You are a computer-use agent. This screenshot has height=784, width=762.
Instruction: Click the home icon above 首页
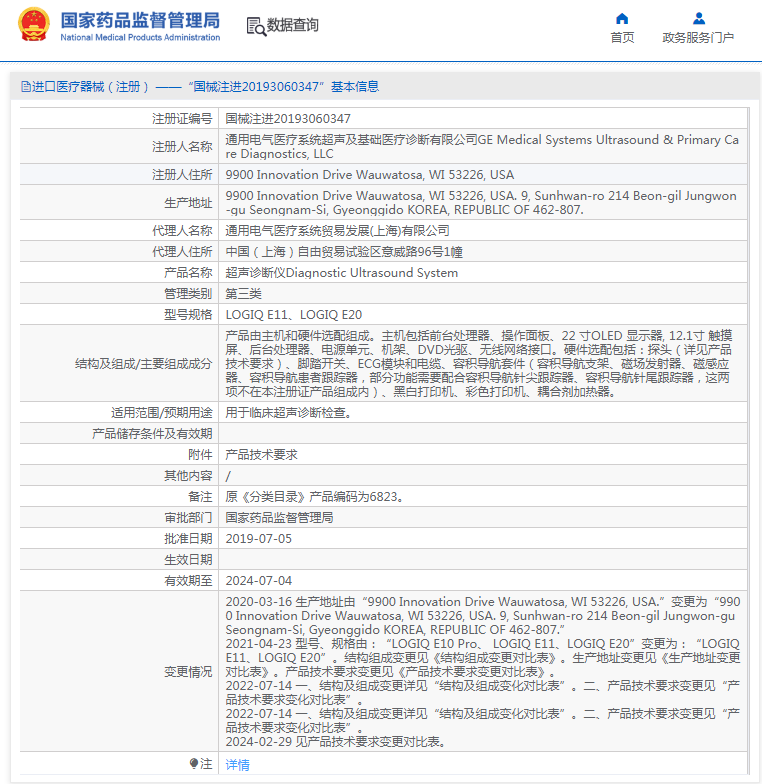[622, 18]
